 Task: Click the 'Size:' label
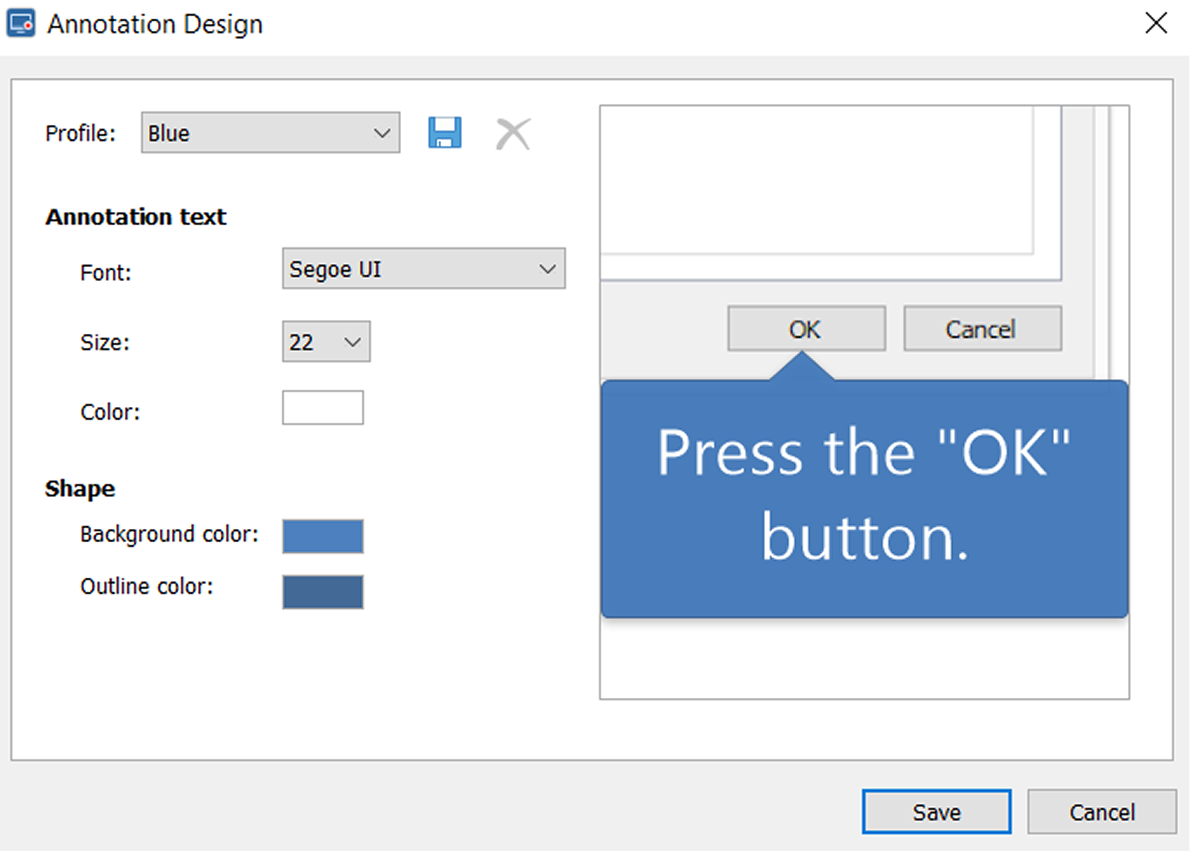point(105,342)
